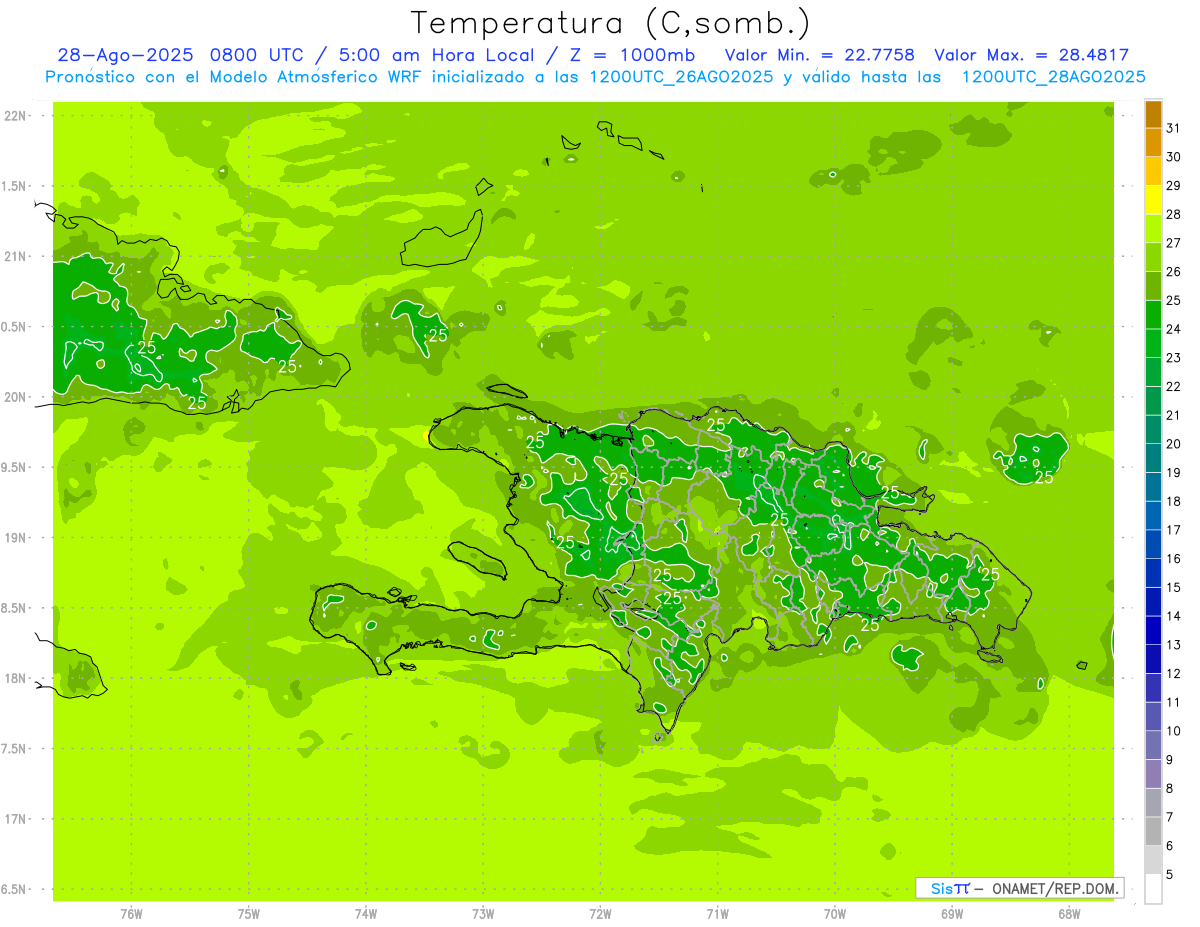Pick the brown top swatch above 31
The image size is (1200, 927).
(1153, 114)
